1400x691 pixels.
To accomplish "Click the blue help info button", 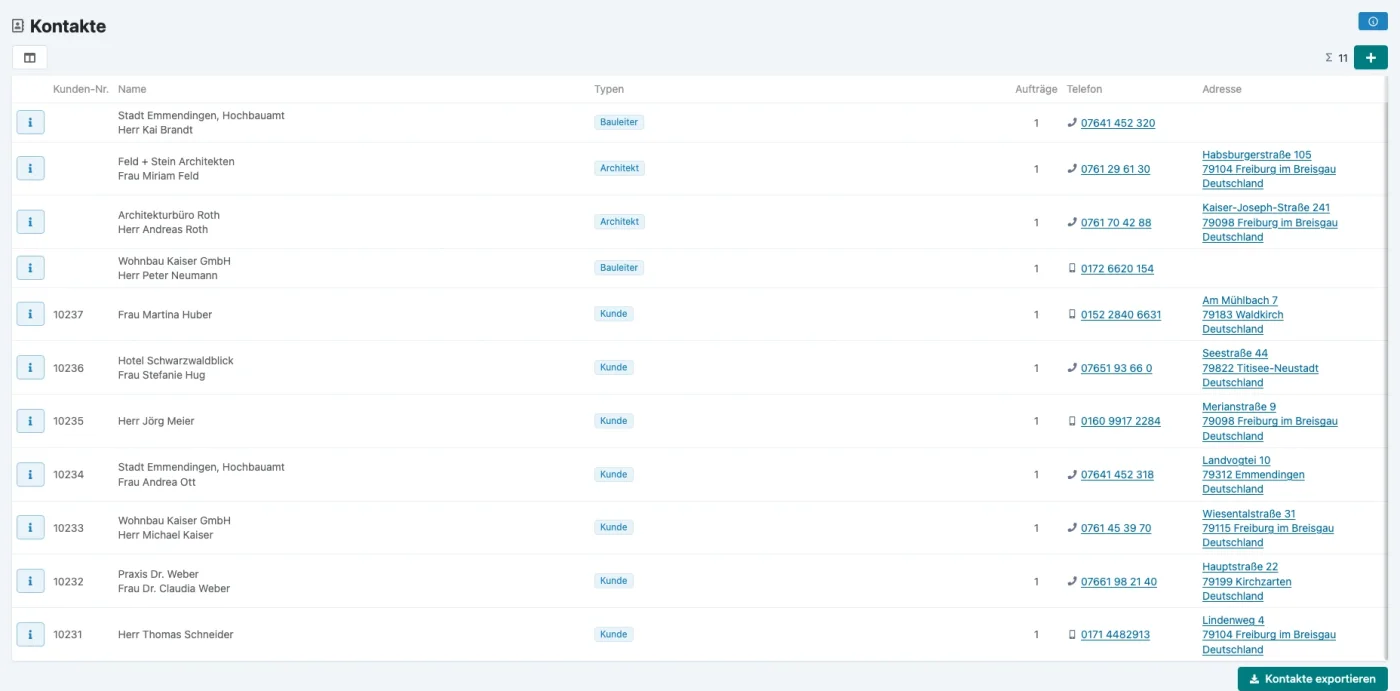I will tap(1372, 21).
